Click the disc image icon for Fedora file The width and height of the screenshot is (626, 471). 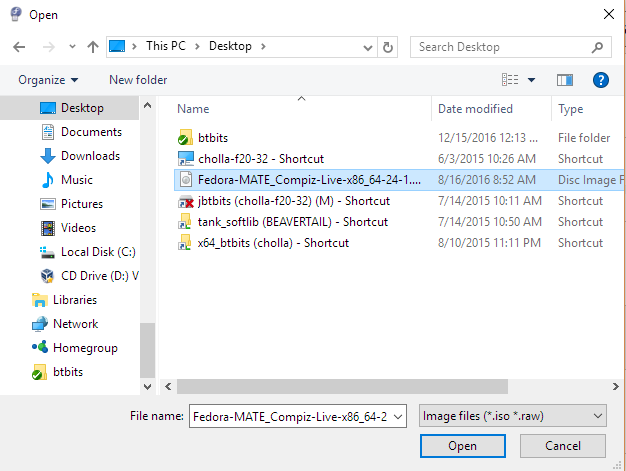tap(186, 180)
